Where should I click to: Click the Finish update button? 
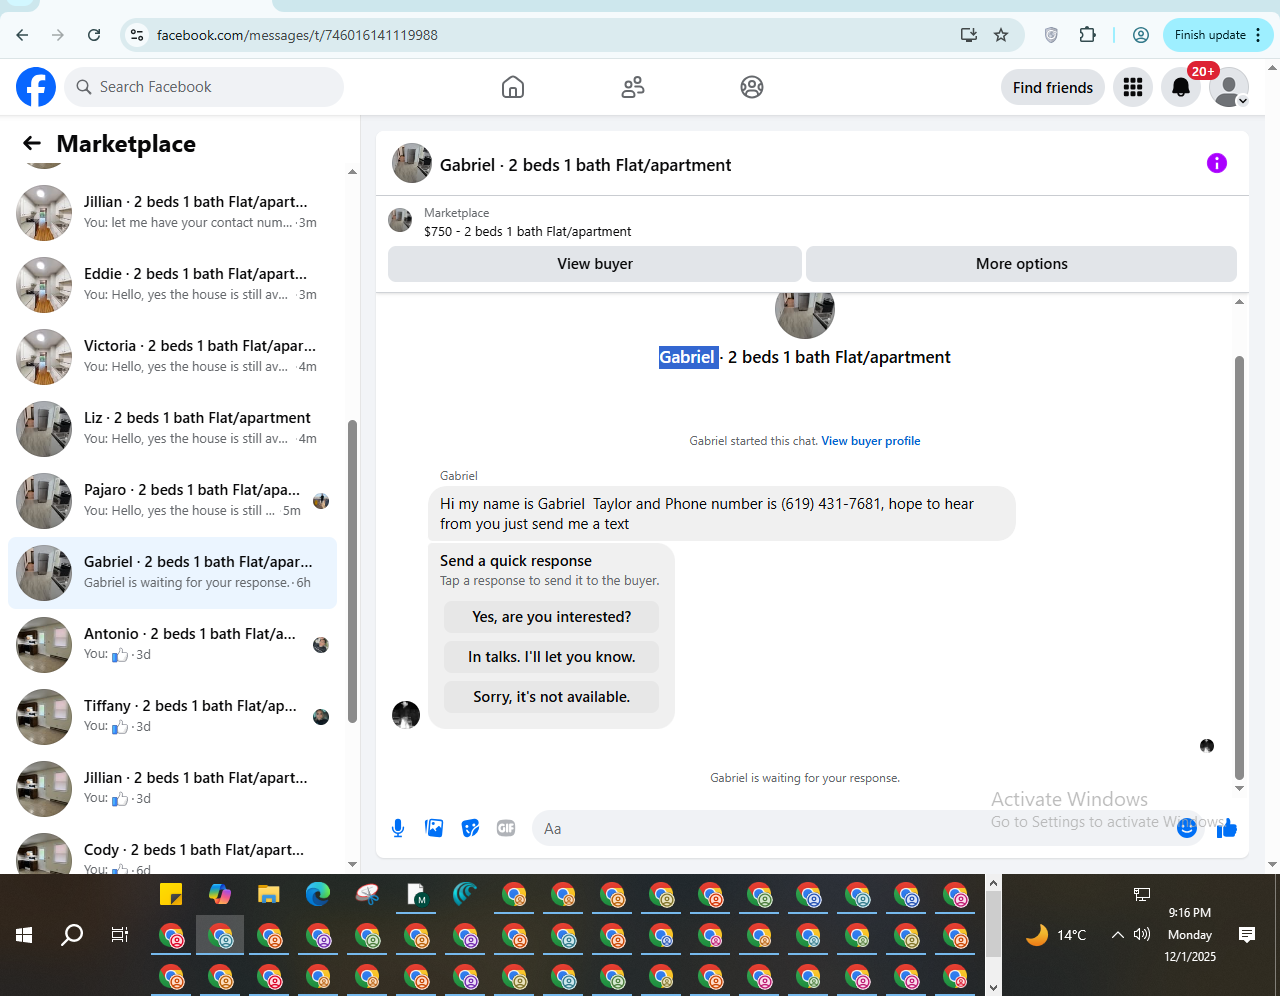(x=1218, y=35)
